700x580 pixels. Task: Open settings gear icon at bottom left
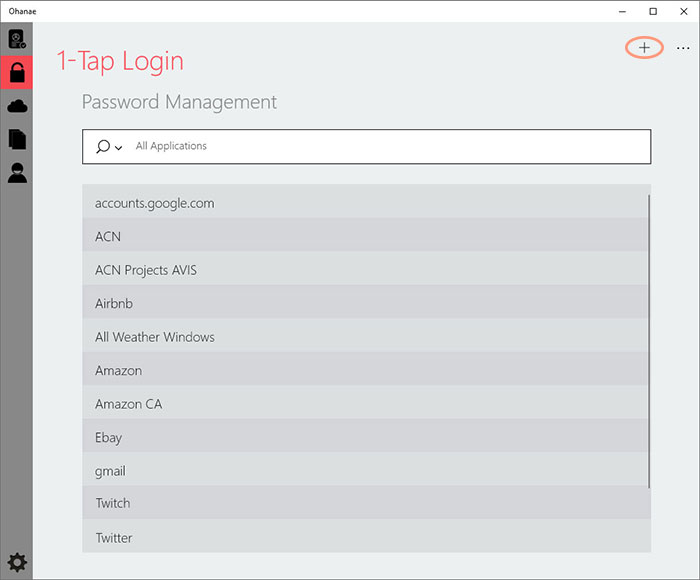pos(17,562)
